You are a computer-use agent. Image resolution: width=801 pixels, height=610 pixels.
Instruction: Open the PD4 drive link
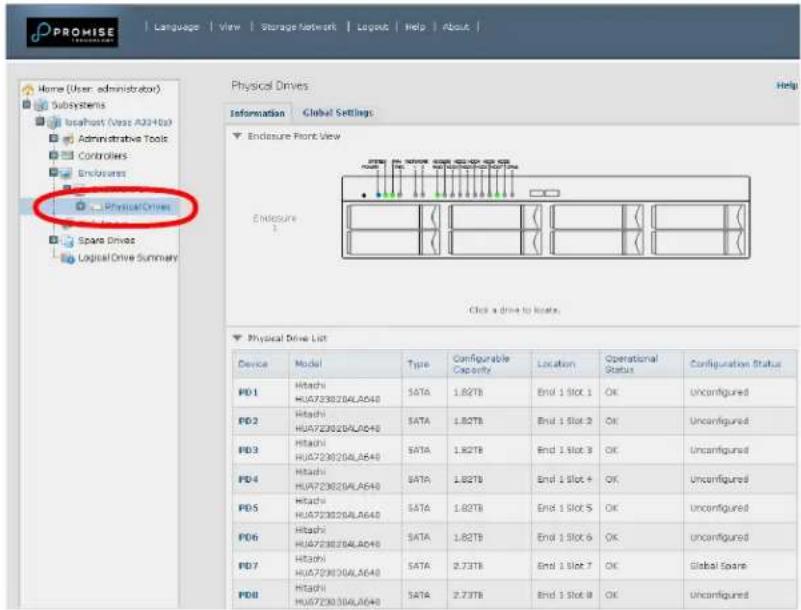pos(248,479)
